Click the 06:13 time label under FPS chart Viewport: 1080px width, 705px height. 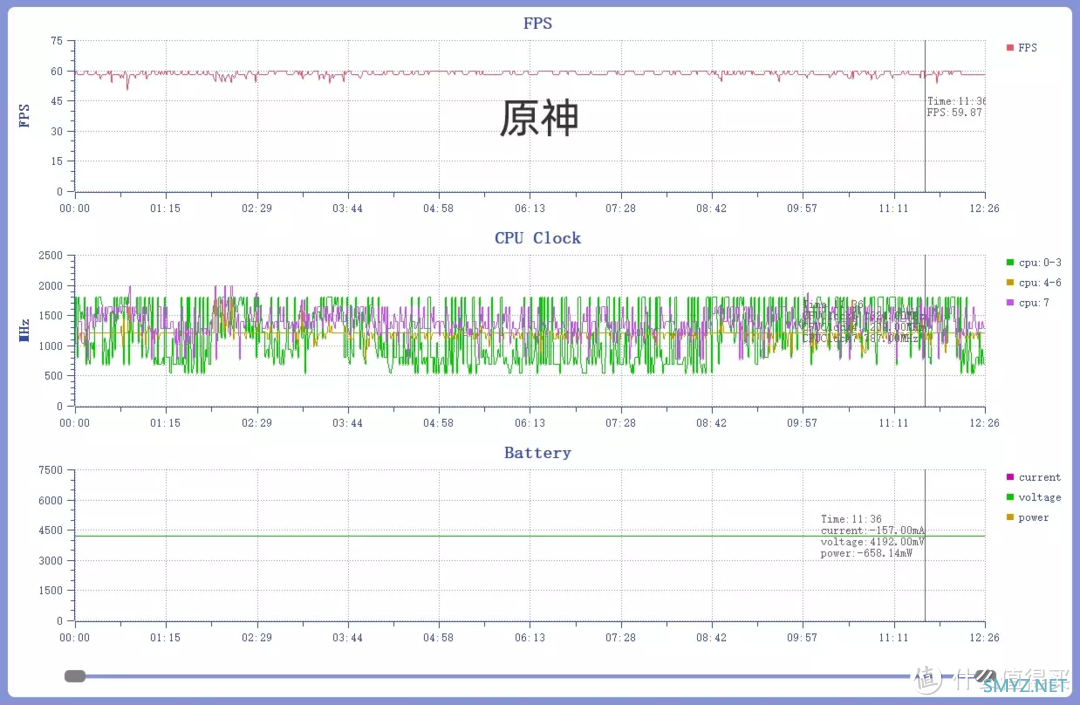[530, 208]
